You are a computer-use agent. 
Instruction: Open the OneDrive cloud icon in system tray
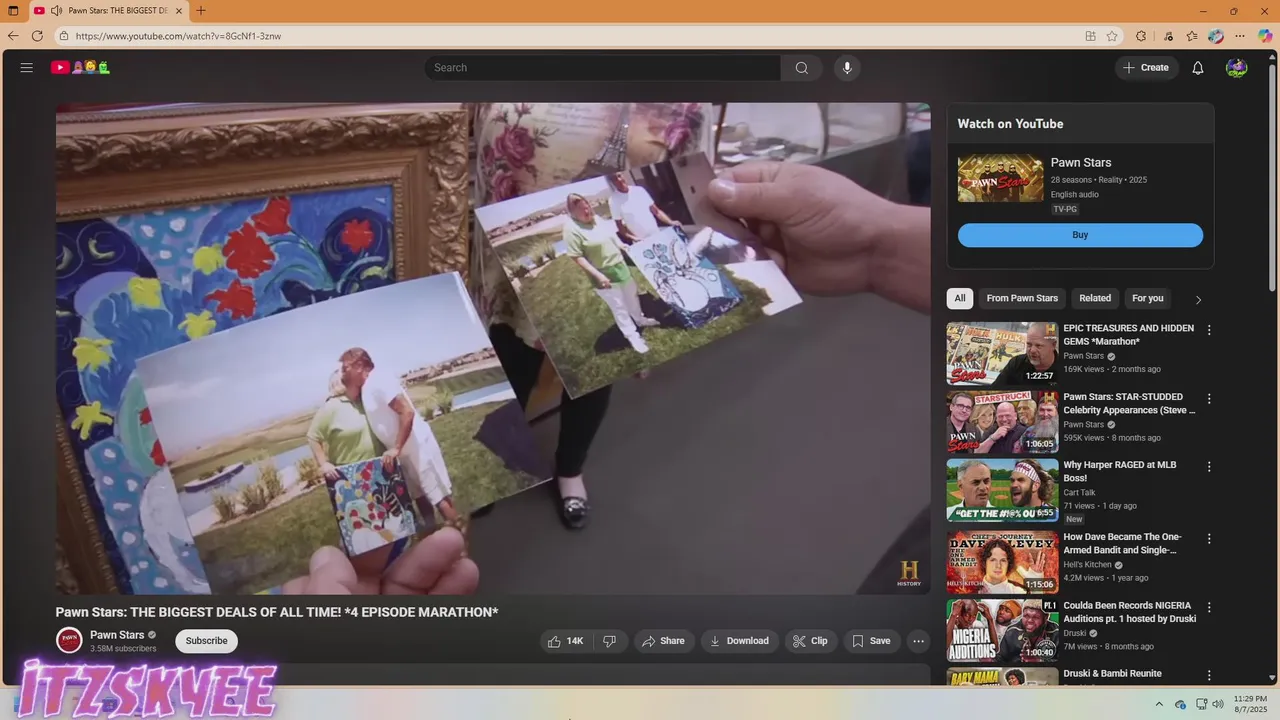[1180, 704]
